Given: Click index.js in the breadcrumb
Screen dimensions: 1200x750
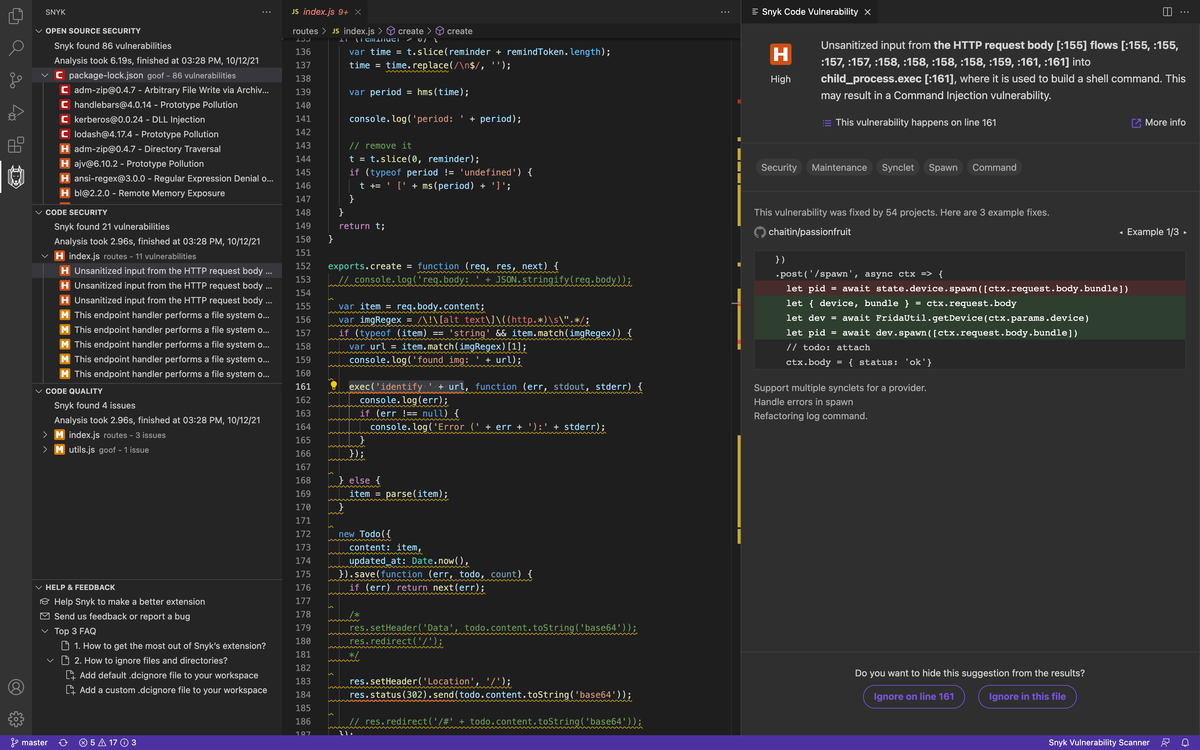Looking at the screenshot, I should coord(353,31).
